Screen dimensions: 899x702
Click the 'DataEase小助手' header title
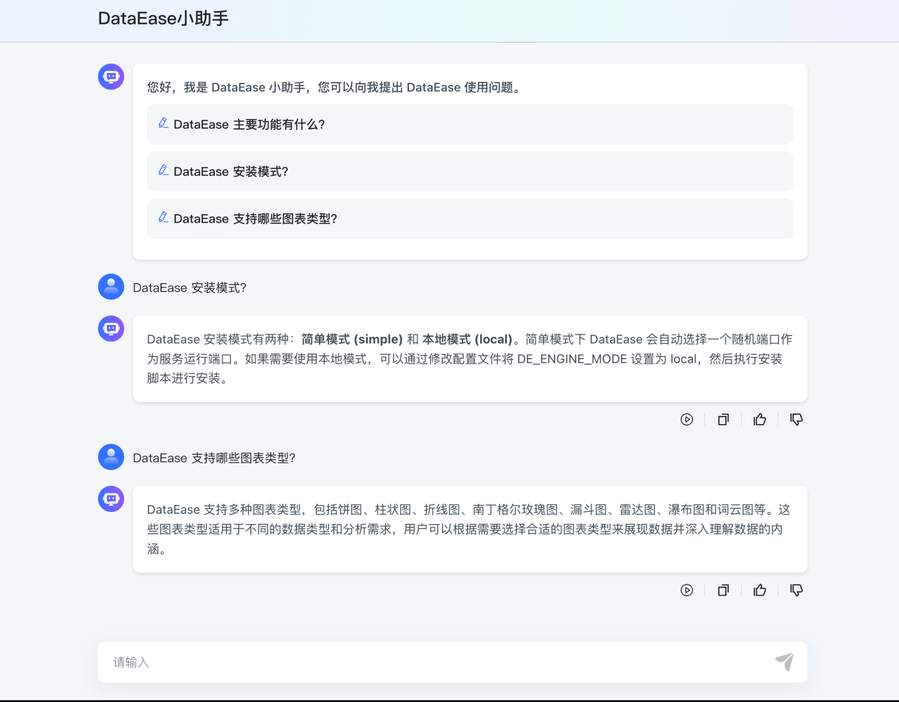(x=163, y=18)
